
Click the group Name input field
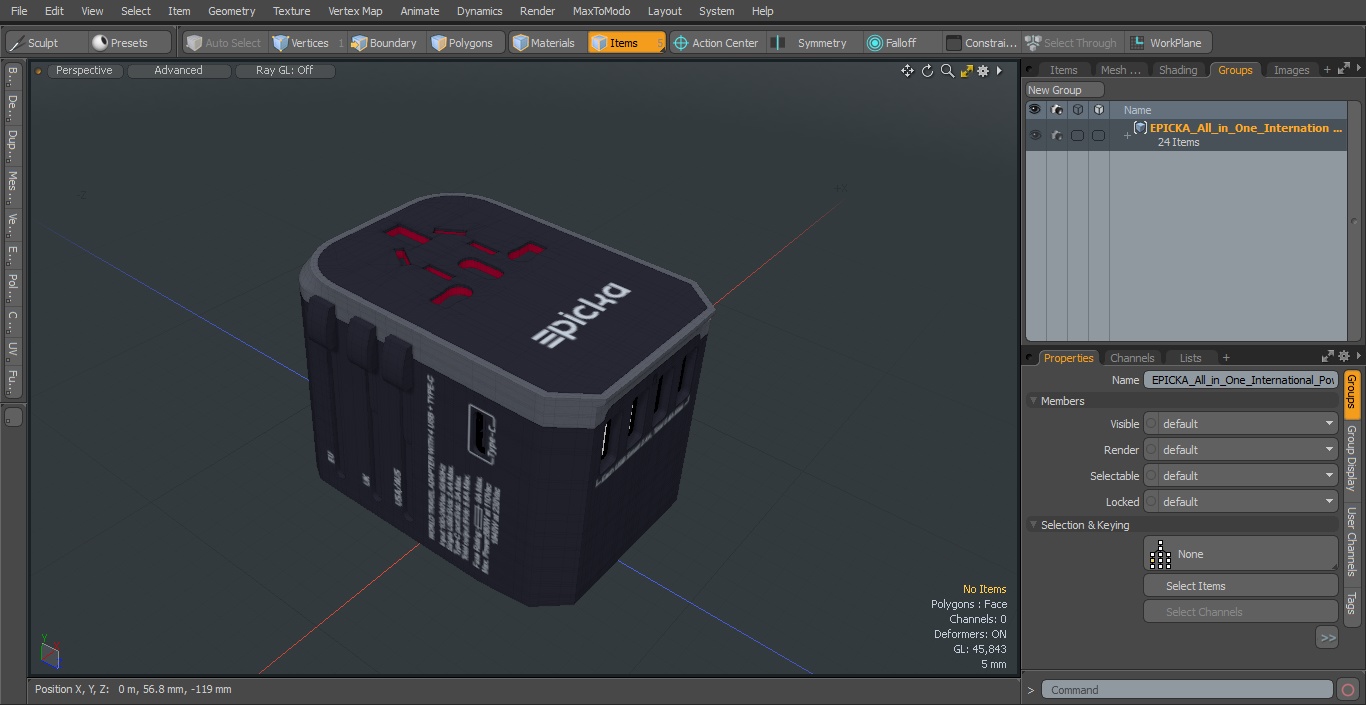pos(1241,380)
